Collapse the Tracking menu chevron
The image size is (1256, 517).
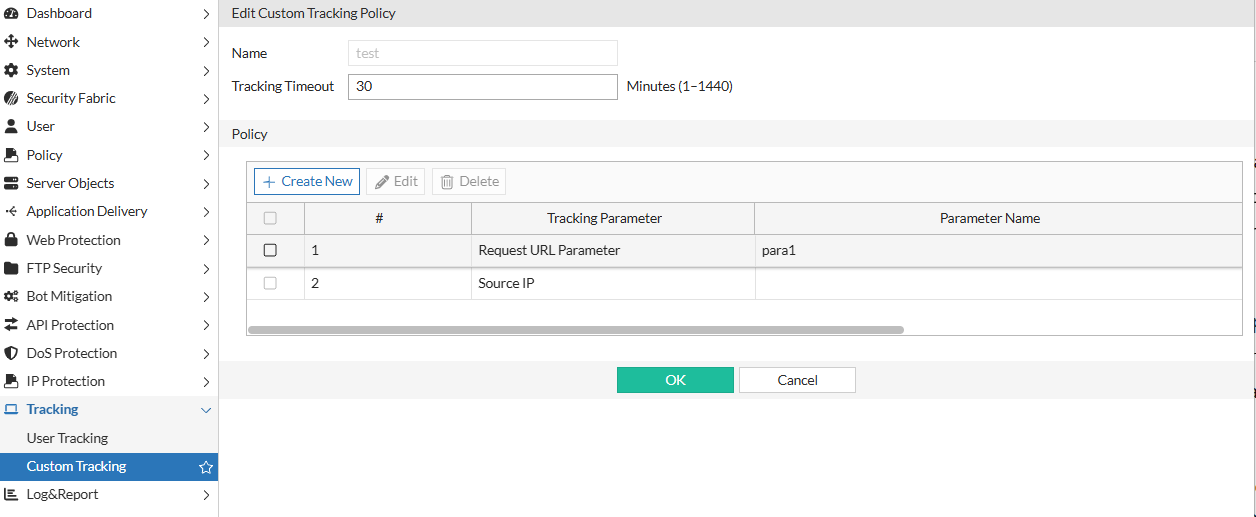click(x=206, y=410)
